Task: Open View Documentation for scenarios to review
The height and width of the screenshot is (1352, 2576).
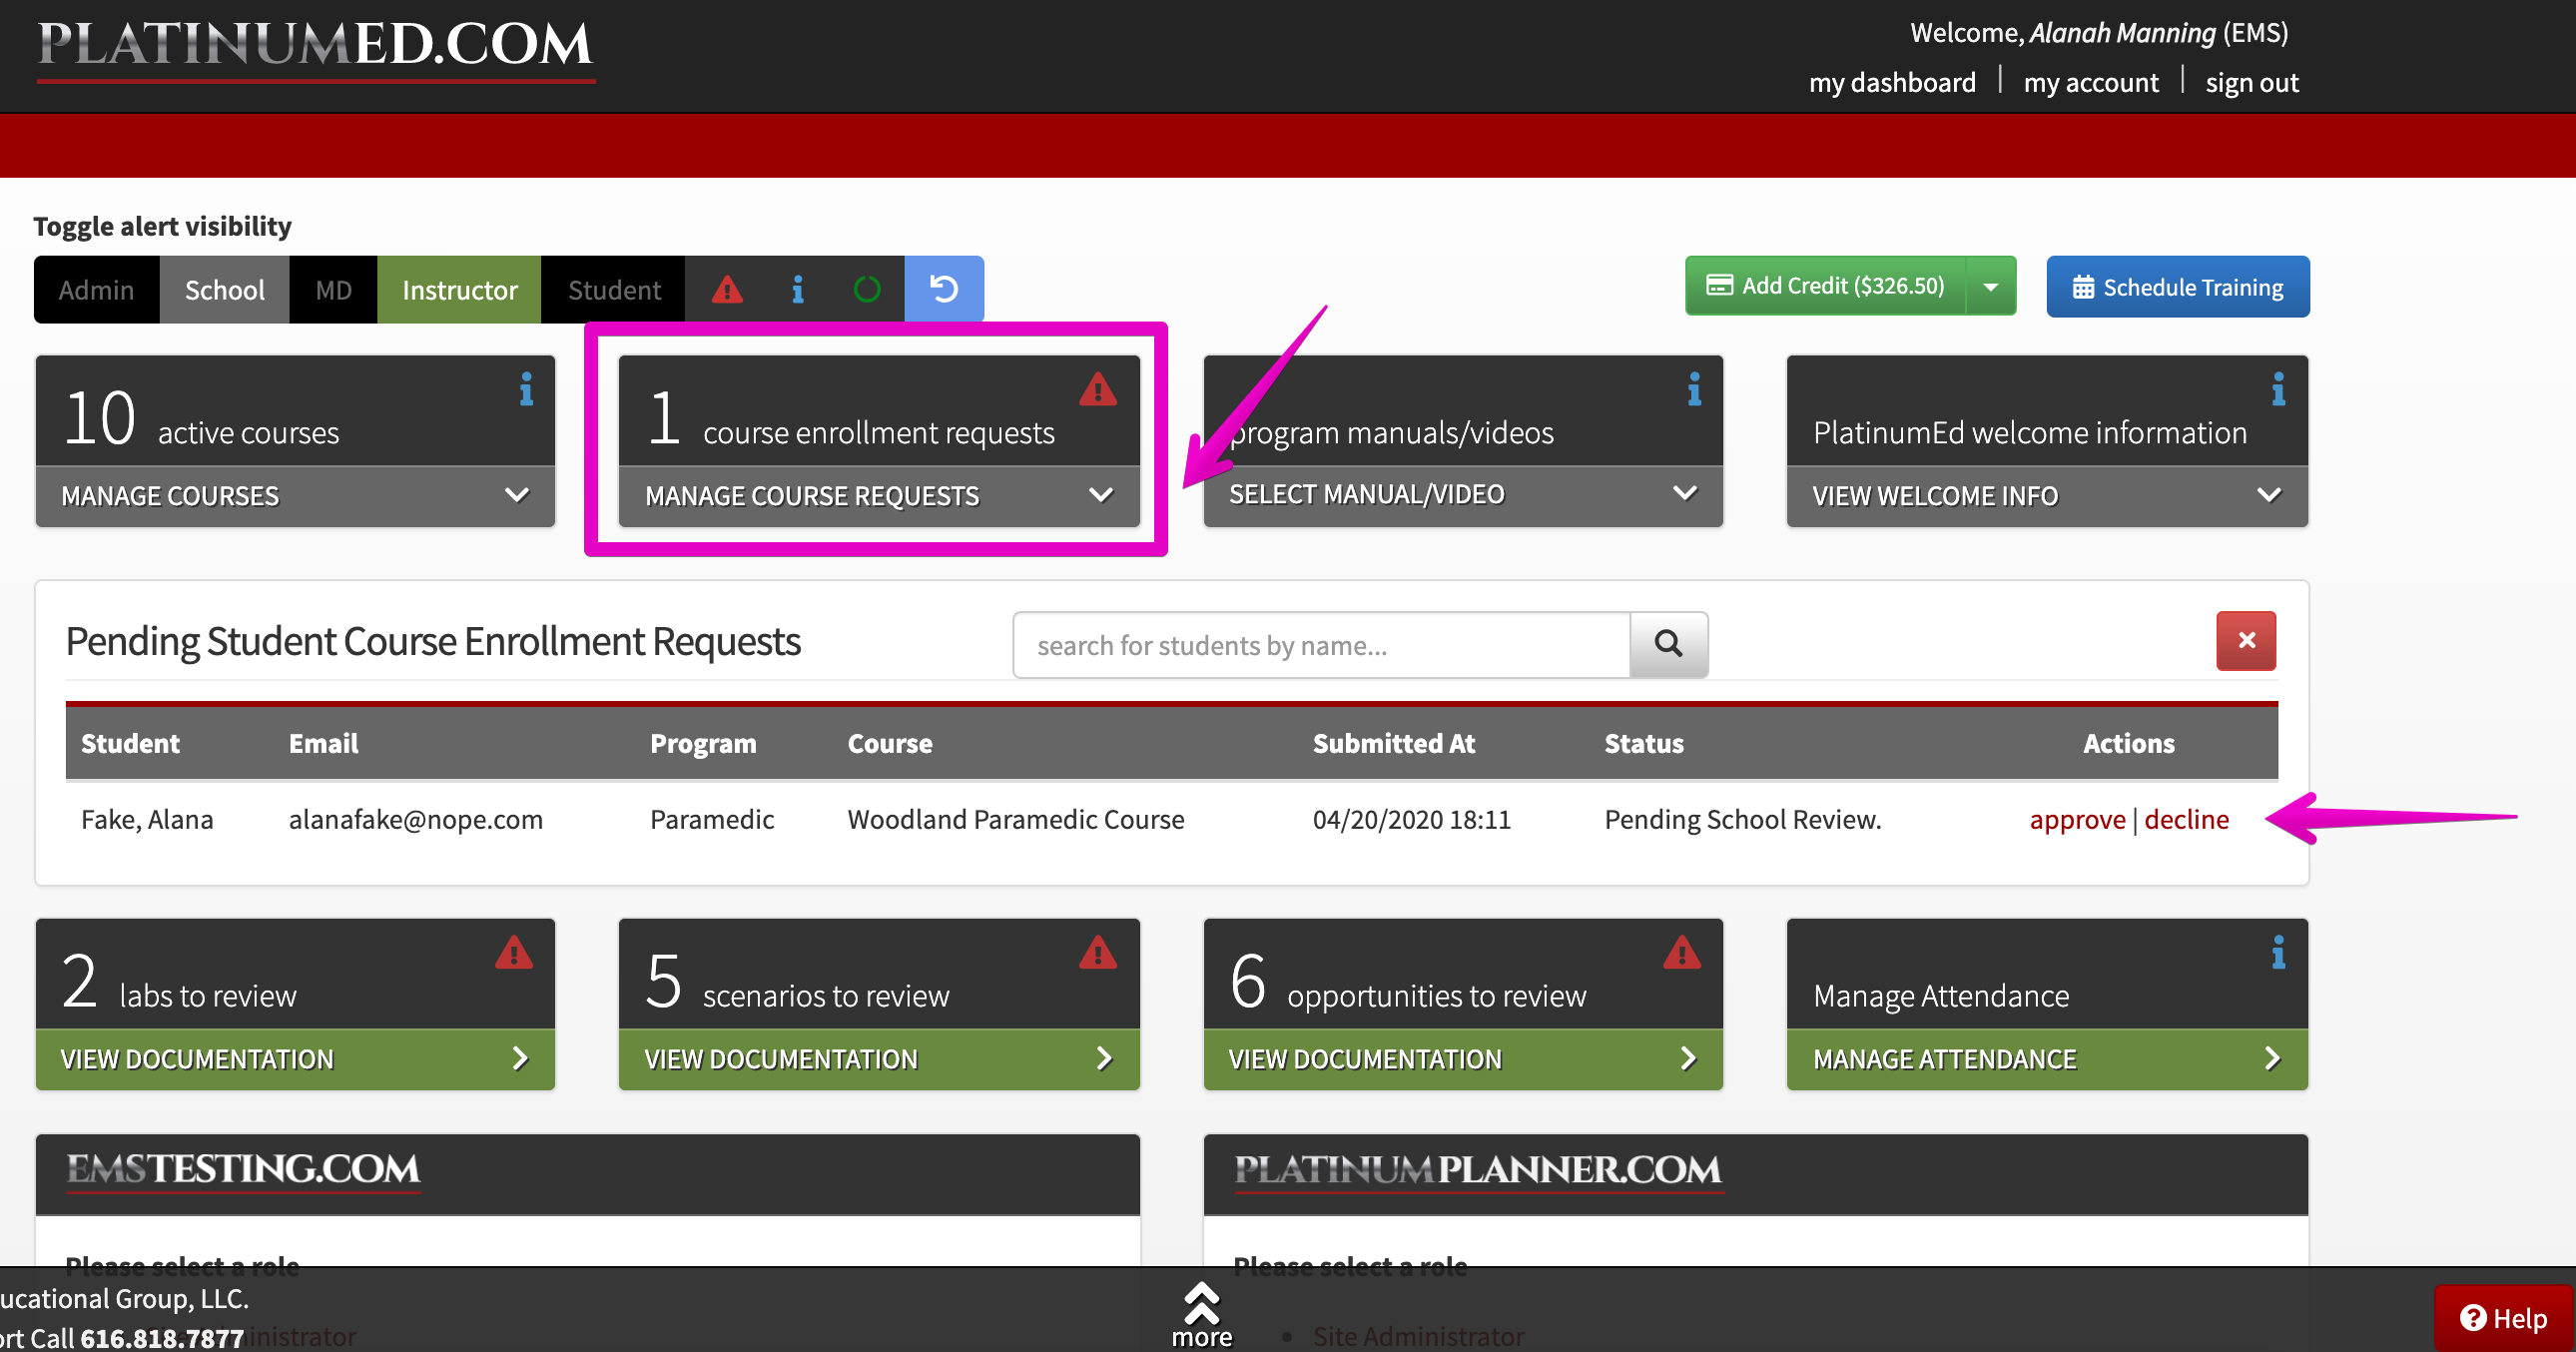Action: 879,1059
